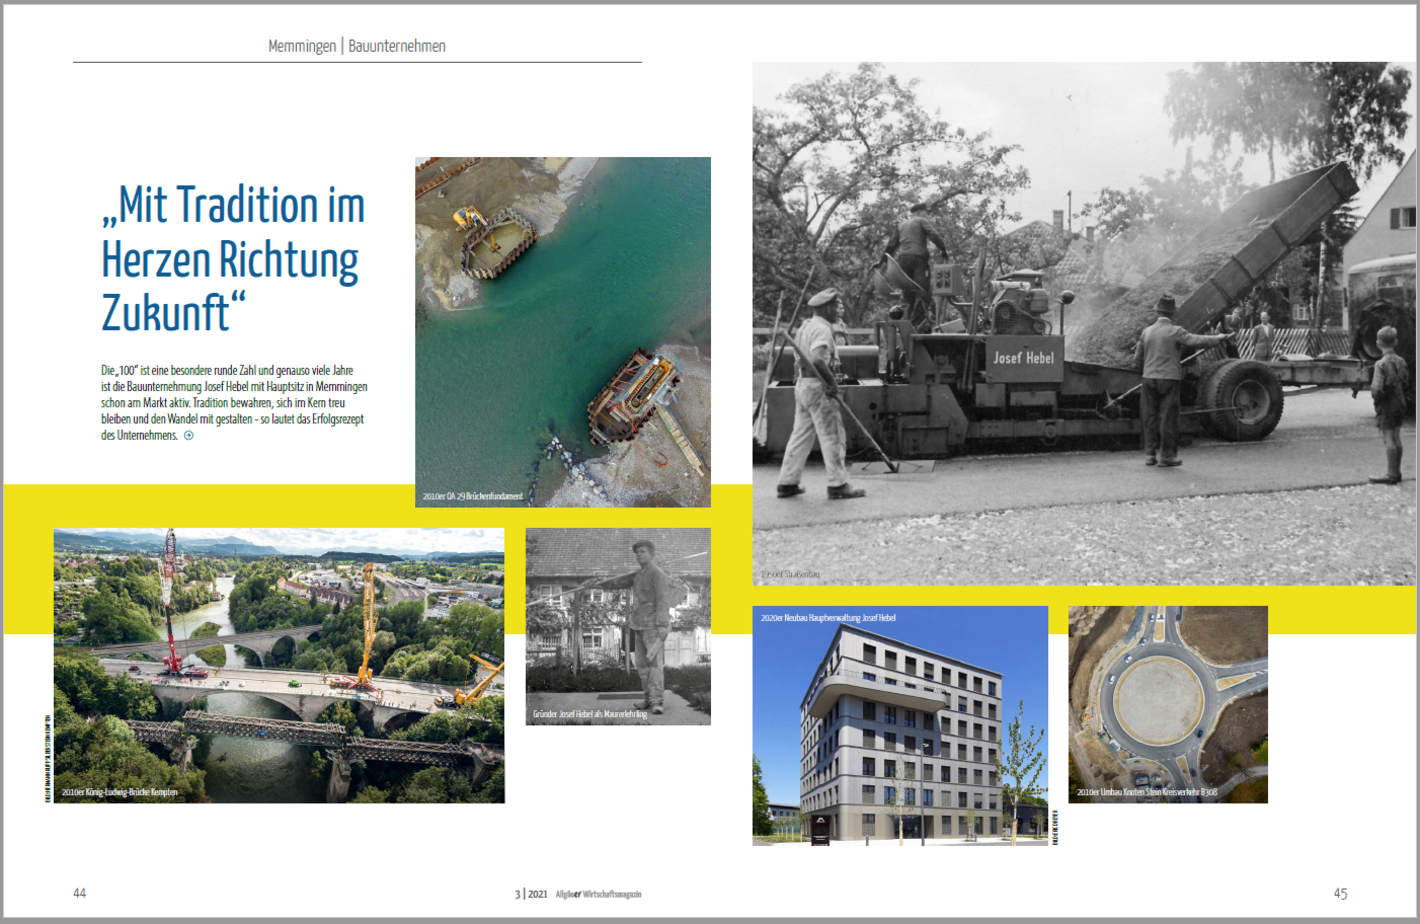Click caption "Gründer Josef Hebel als Maurerlehrling"
Image resolution: width=1420 pixels, height=924 pixels.
point(590,714)
